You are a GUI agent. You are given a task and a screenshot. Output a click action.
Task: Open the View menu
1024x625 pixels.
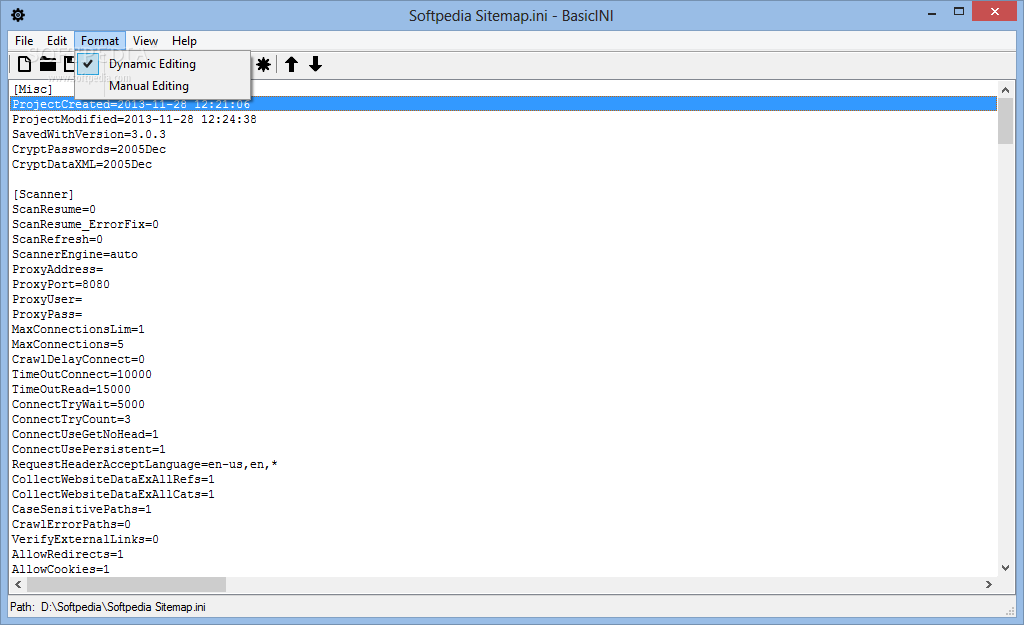pyautogui.click(x=146, y=40)
